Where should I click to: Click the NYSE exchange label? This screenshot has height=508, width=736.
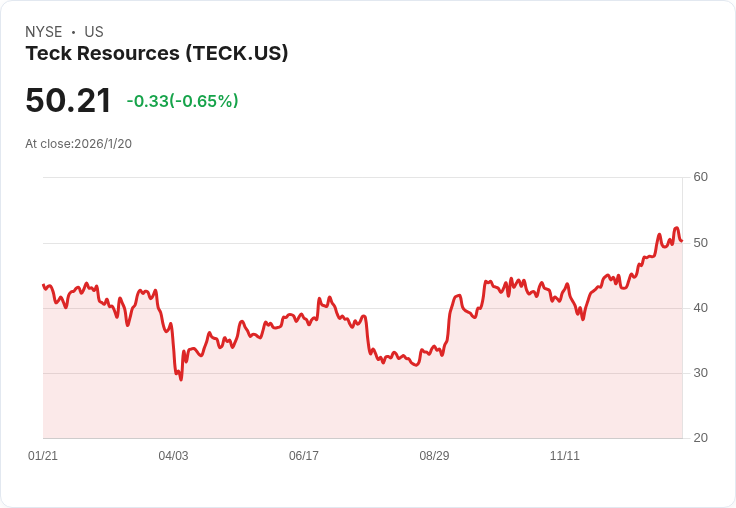(x=44, y=32)
